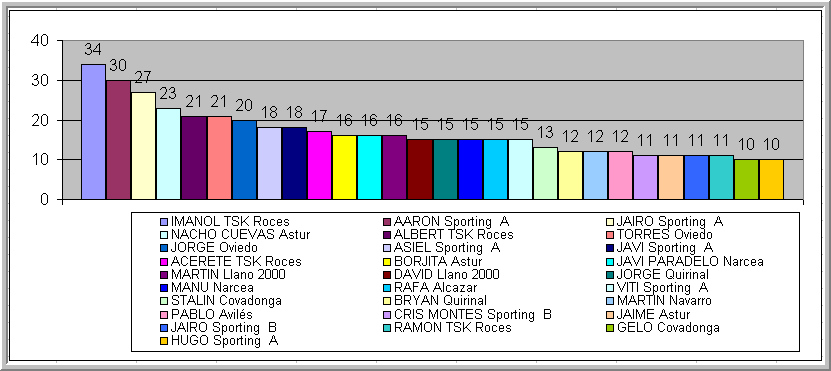Click the GELO Covadonga legend label
Screen dimensions: 831x371
[x=669, y=328]
